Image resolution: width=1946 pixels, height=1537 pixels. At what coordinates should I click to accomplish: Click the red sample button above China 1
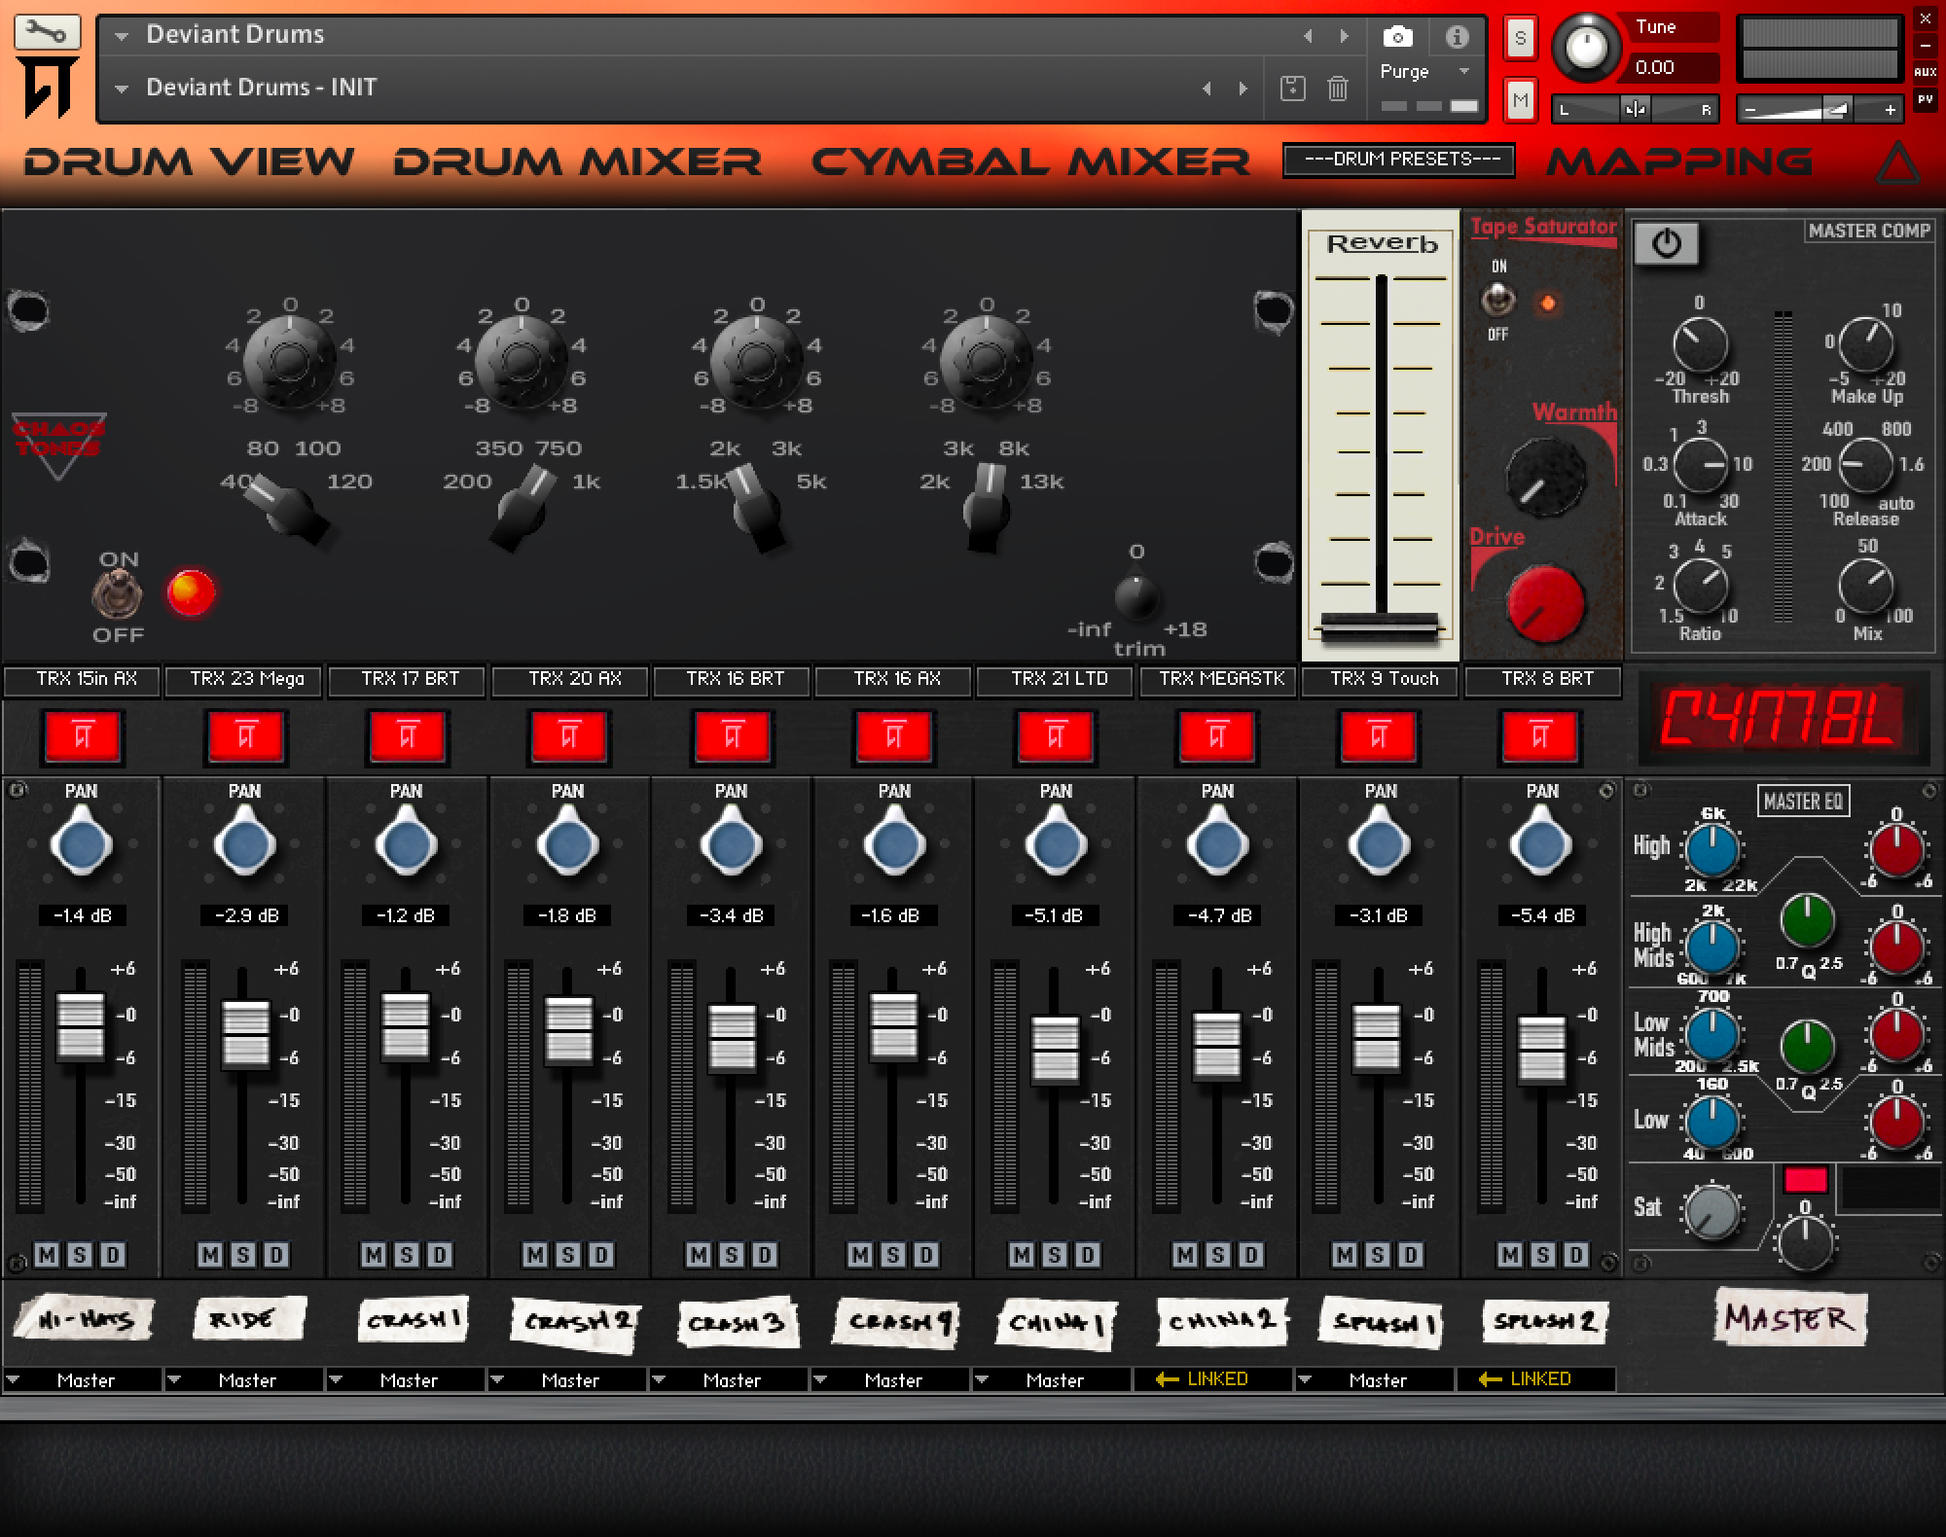[1055, 736]
